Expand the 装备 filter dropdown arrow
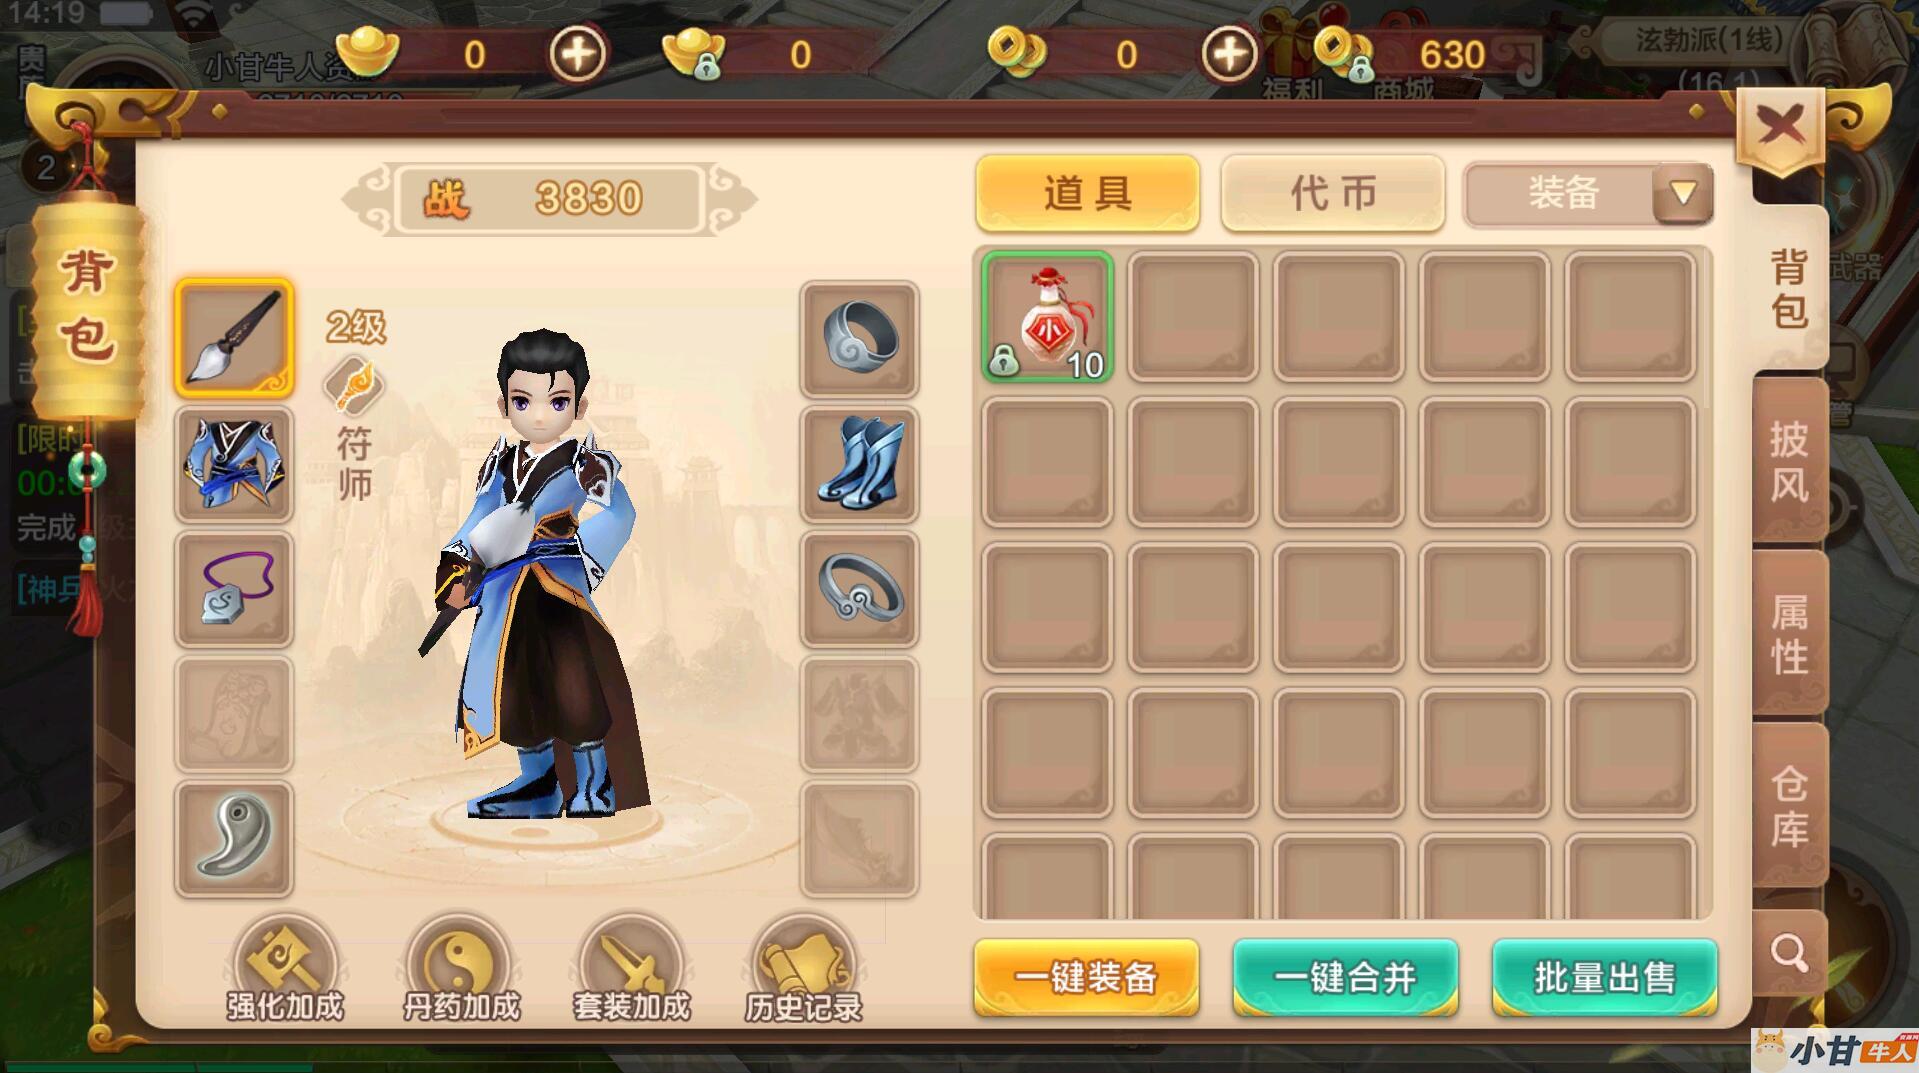Image resolution: width=1919 pixels, height=1073 pixels. (x=1683, y=193)
